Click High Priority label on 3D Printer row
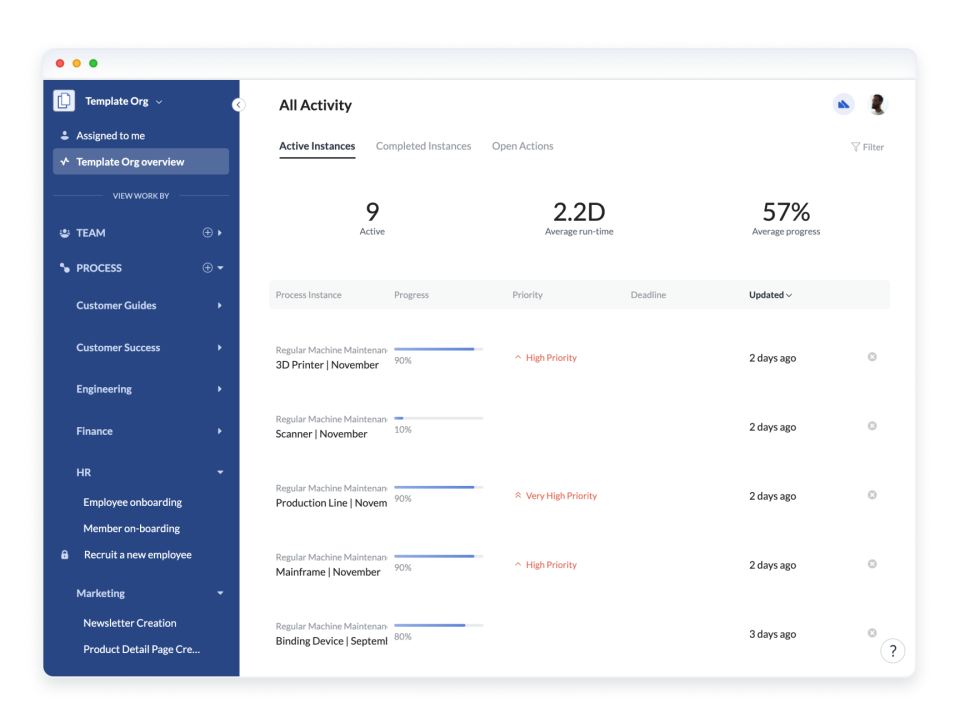This screenshot has height=723, width=960. 546,358
